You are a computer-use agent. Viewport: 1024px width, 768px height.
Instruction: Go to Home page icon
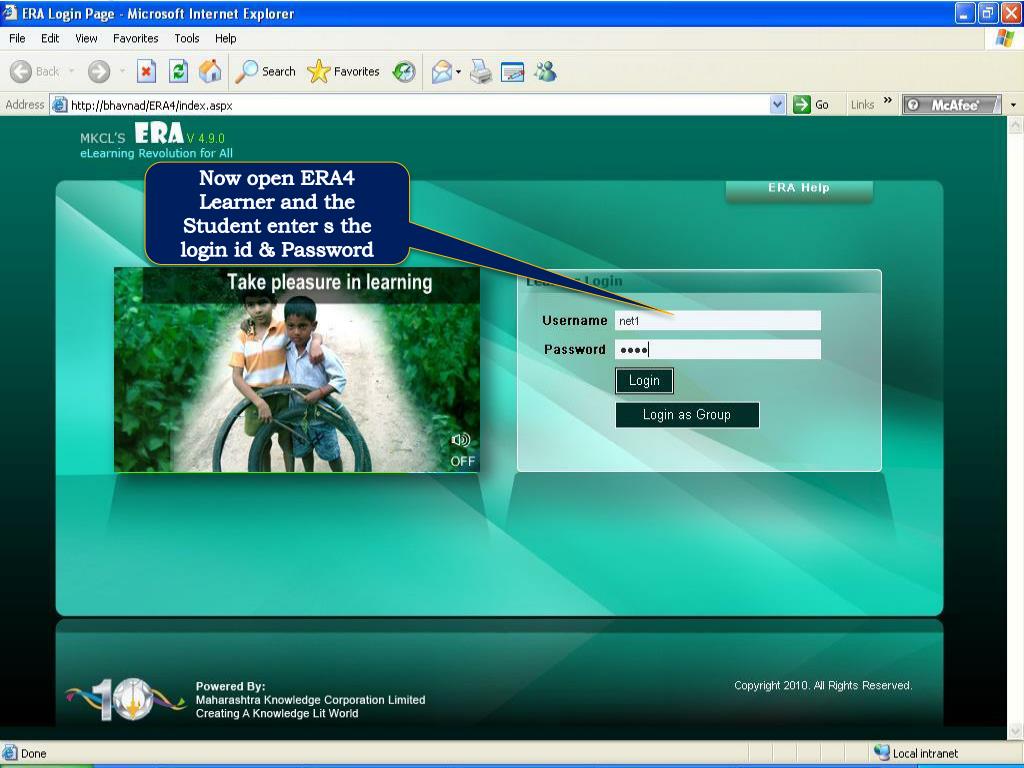[210, 71]
